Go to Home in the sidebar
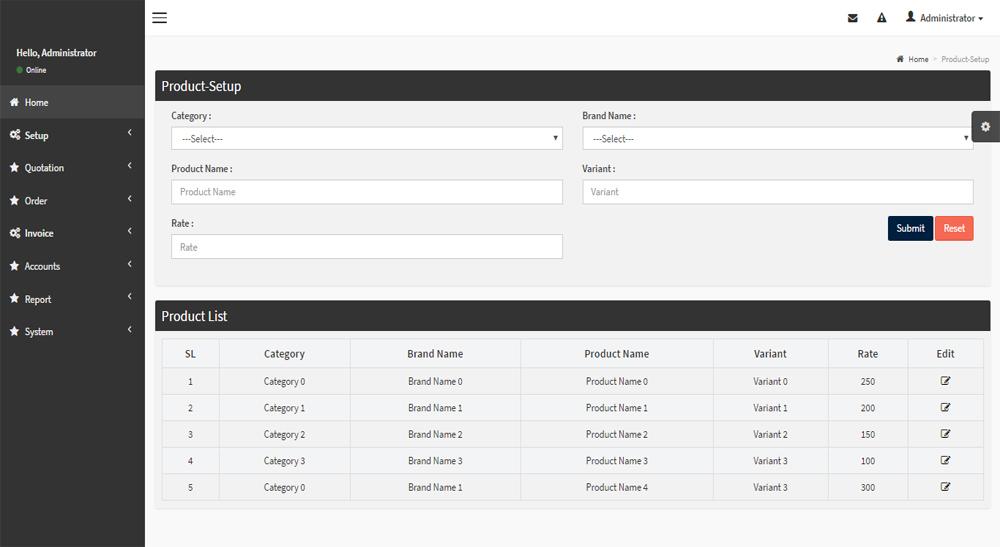 [72, 102]
